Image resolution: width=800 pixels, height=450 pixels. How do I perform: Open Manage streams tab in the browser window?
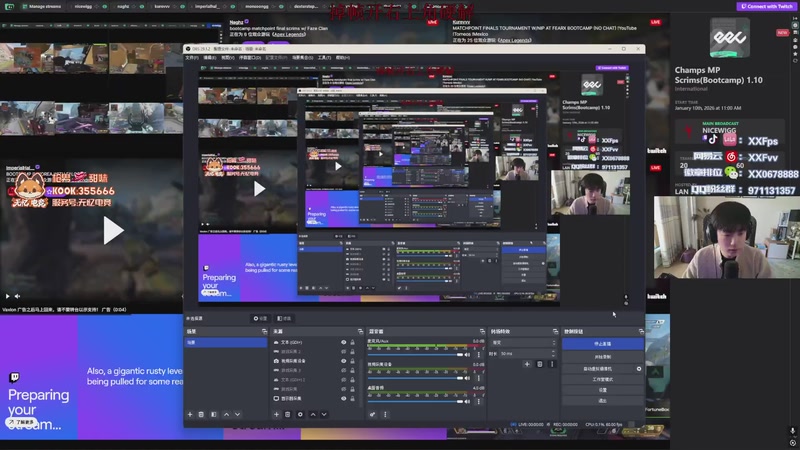pyautogui.click(x=41, y=6)
